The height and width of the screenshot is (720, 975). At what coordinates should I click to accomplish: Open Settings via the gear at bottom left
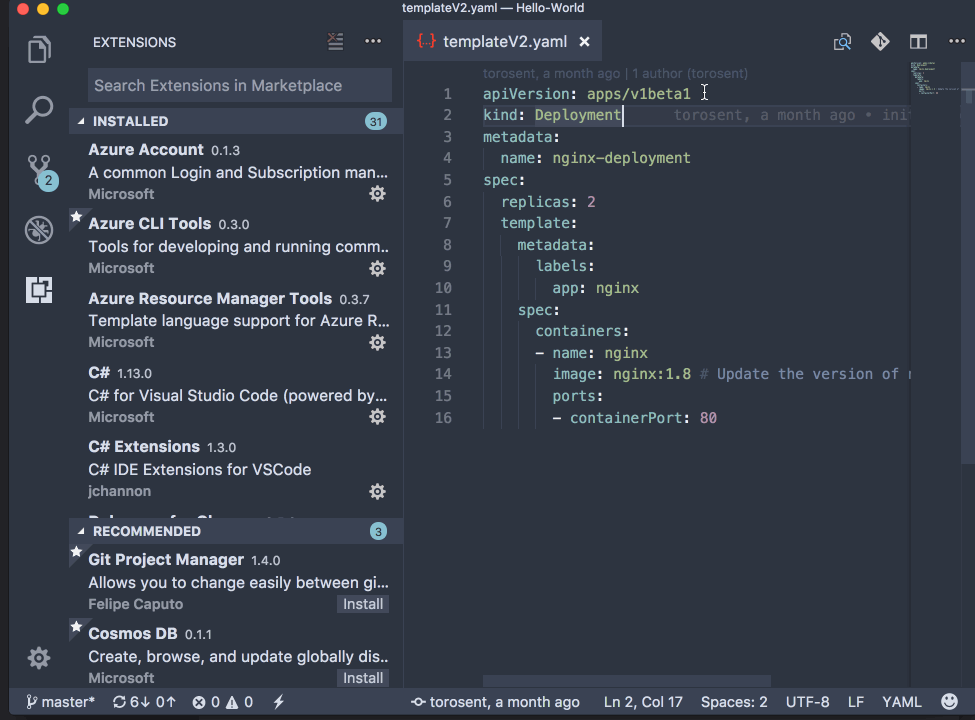point(38,657)
